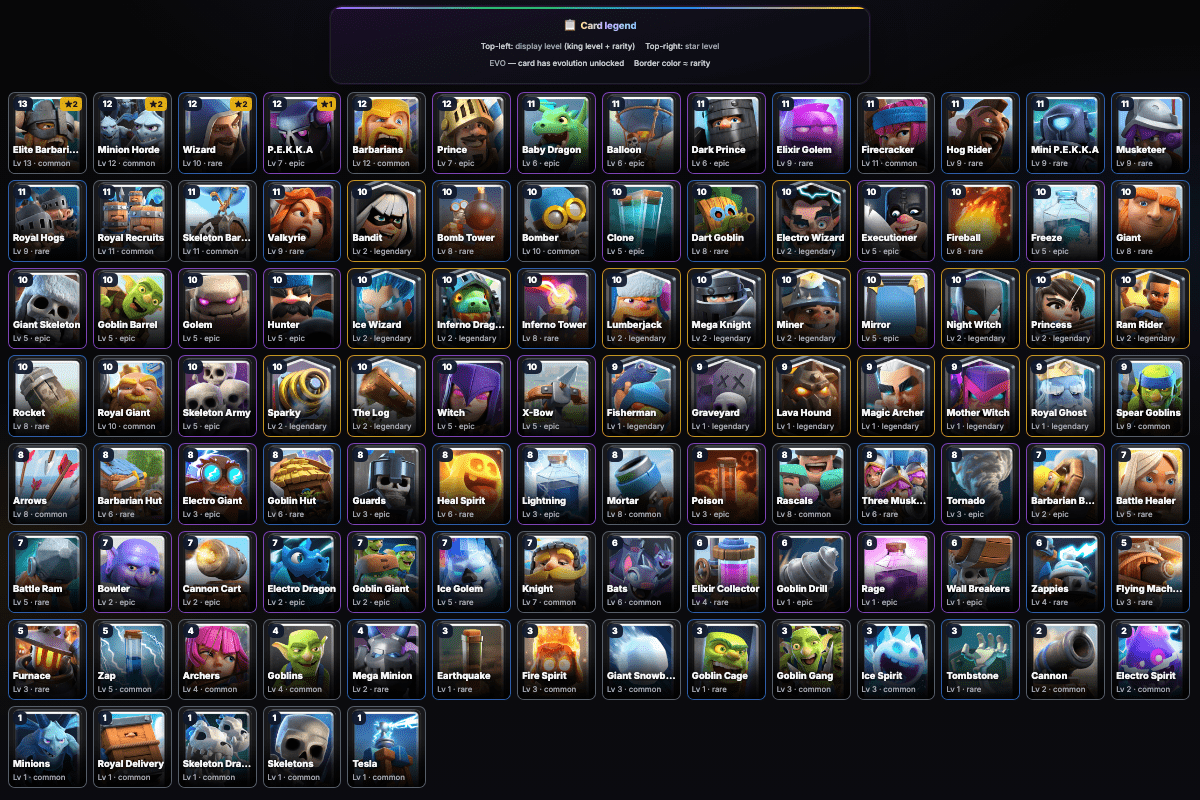Click the Heal Spirit card
The height and width of the screenshot is (800, 1200).
coord(471,484)
